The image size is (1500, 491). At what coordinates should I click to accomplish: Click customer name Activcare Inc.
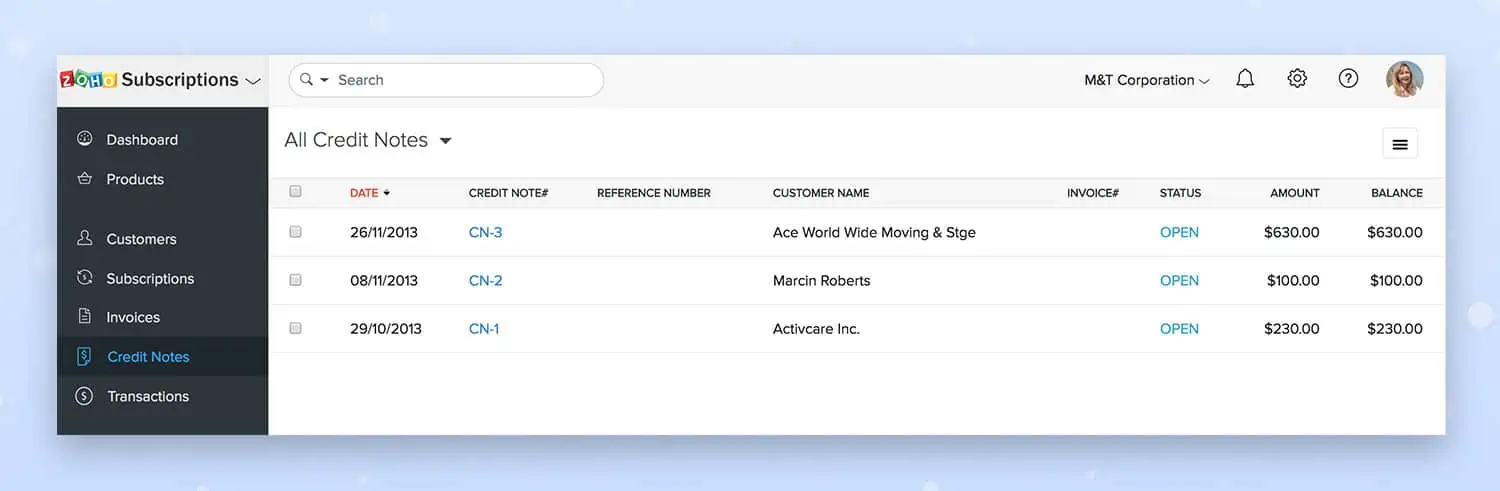pos(816,328)
